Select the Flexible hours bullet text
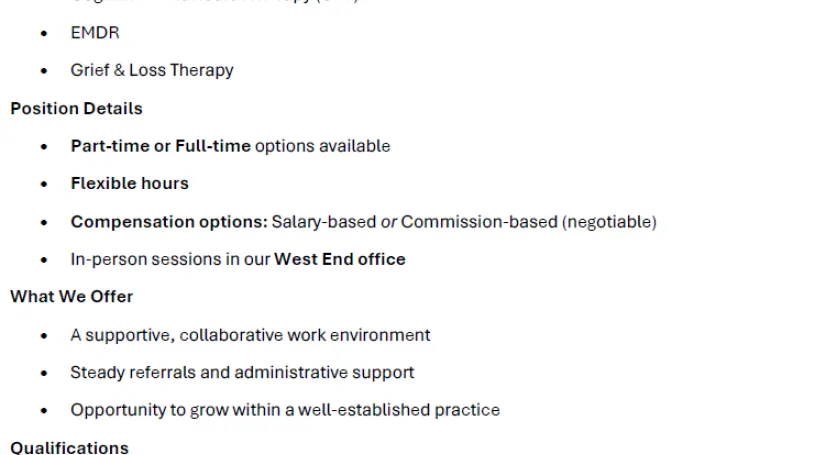This screenshot has width=815, height=455. pos(129,183)
